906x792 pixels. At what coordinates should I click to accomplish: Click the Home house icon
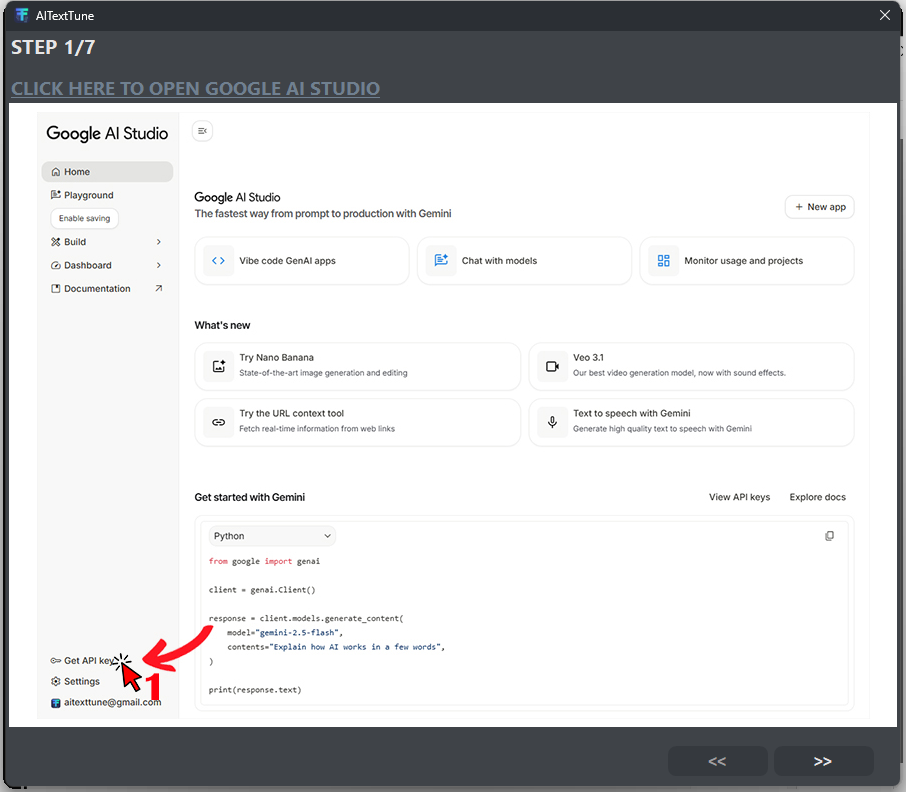point(55,172)
